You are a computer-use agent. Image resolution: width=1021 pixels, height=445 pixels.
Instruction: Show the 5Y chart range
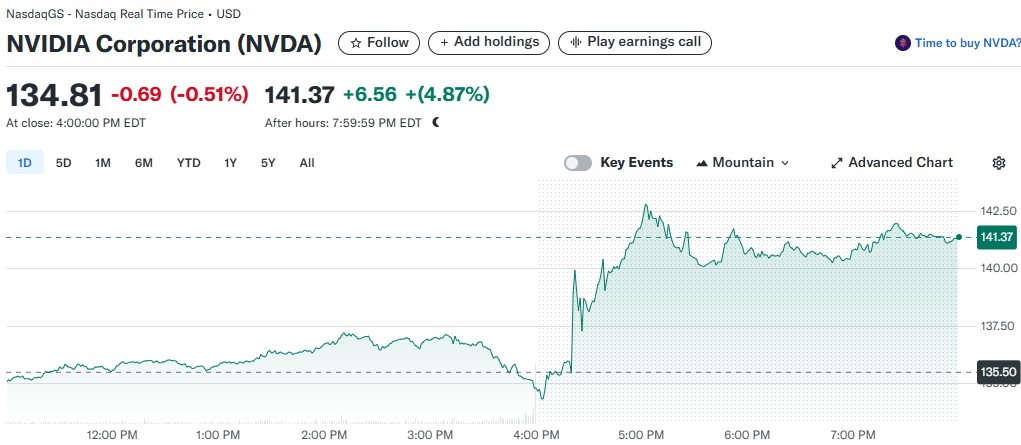tap(268, 163)
